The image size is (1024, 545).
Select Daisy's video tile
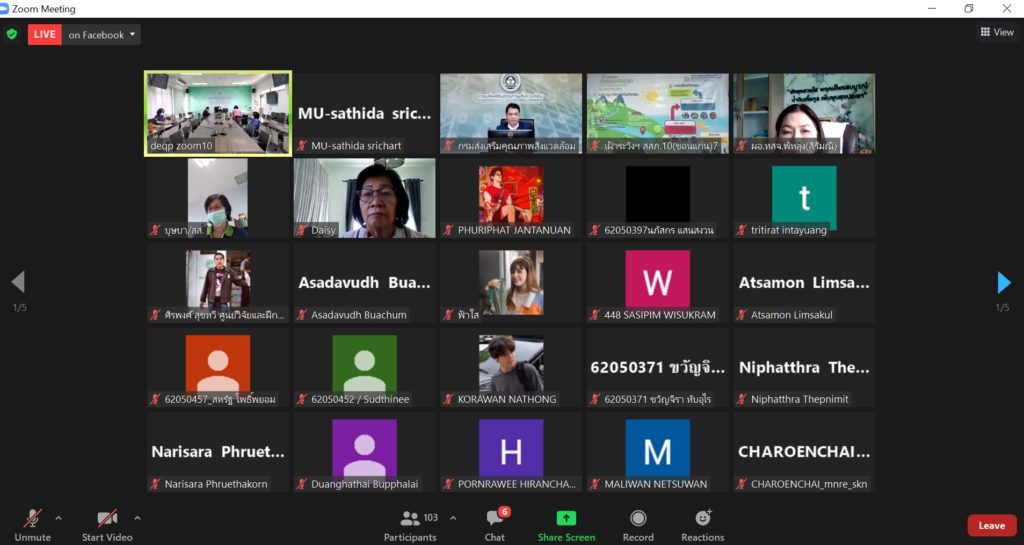pyautogui.click(x=364, y=197)
